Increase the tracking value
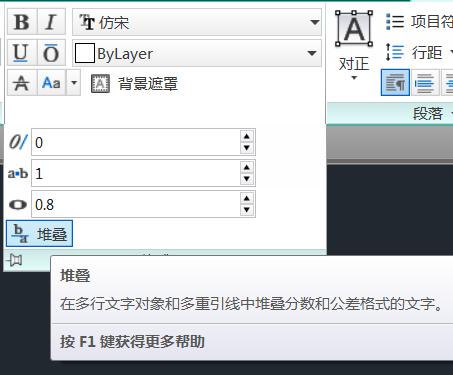 pos(247,167)
